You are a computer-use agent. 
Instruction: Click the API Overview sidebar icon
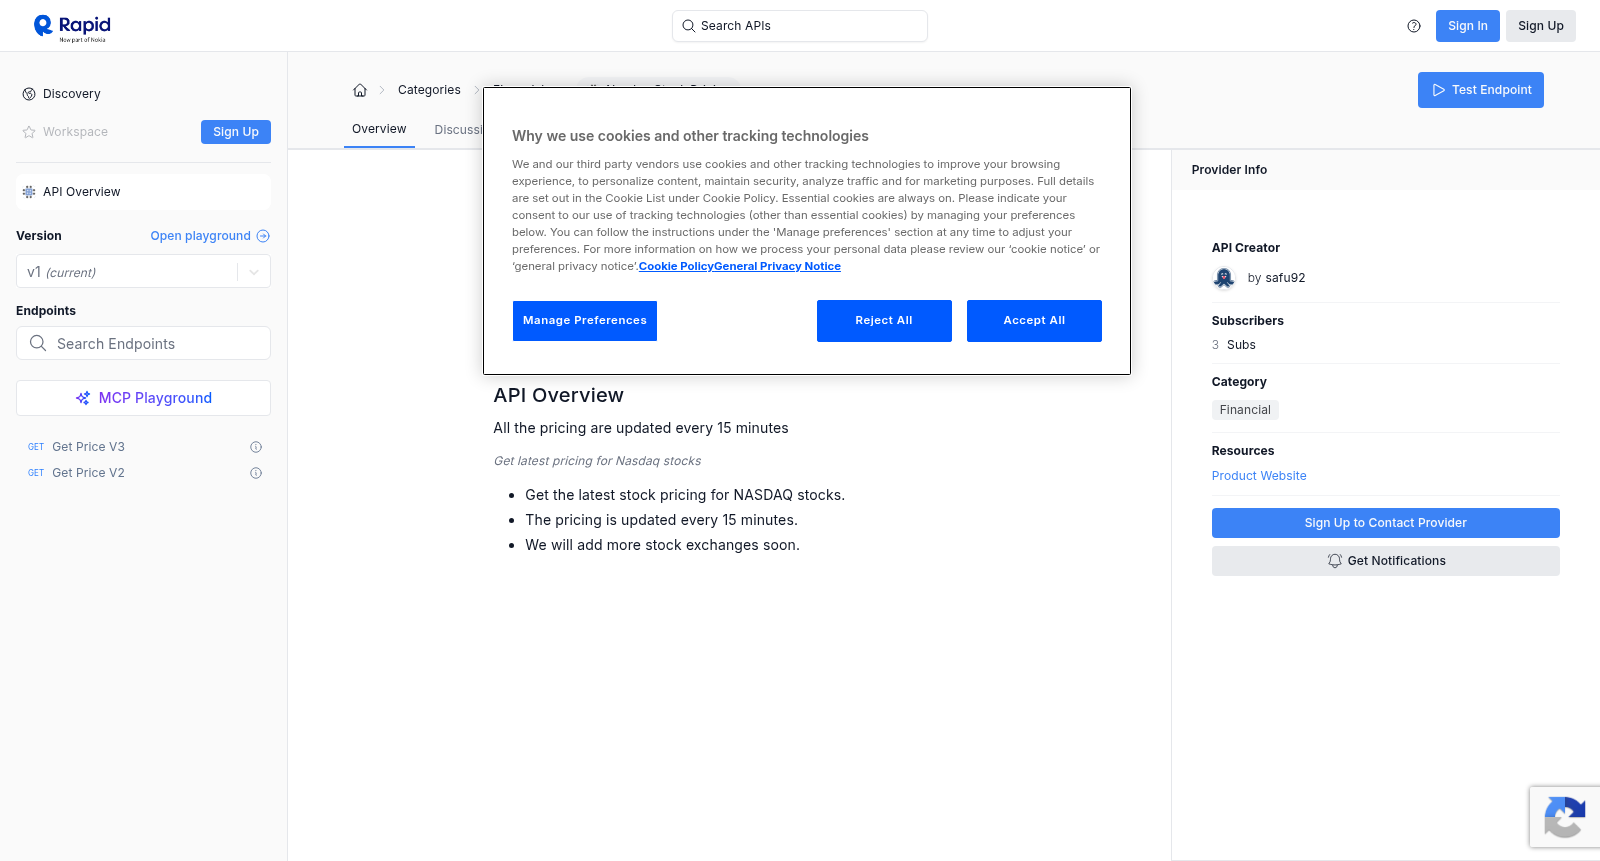pyautogui.click(x=29, y=192)
